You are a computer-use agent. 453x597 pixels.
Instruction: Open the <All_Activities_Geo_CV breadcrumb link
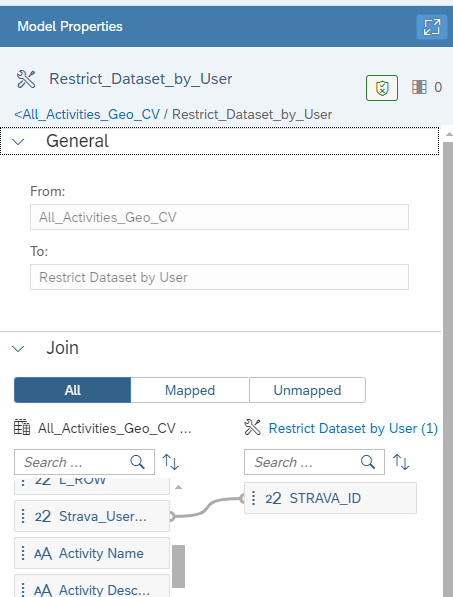pos(87,115)
